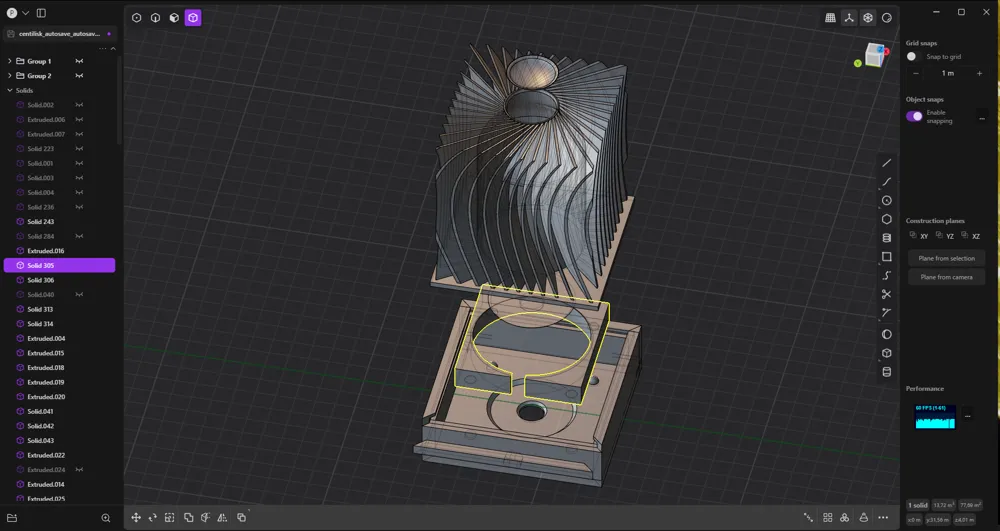This screenshot has width=1000, height=531.
Task: Collapse outliner using top chevron arrow
Action: (x=114, y=48)
